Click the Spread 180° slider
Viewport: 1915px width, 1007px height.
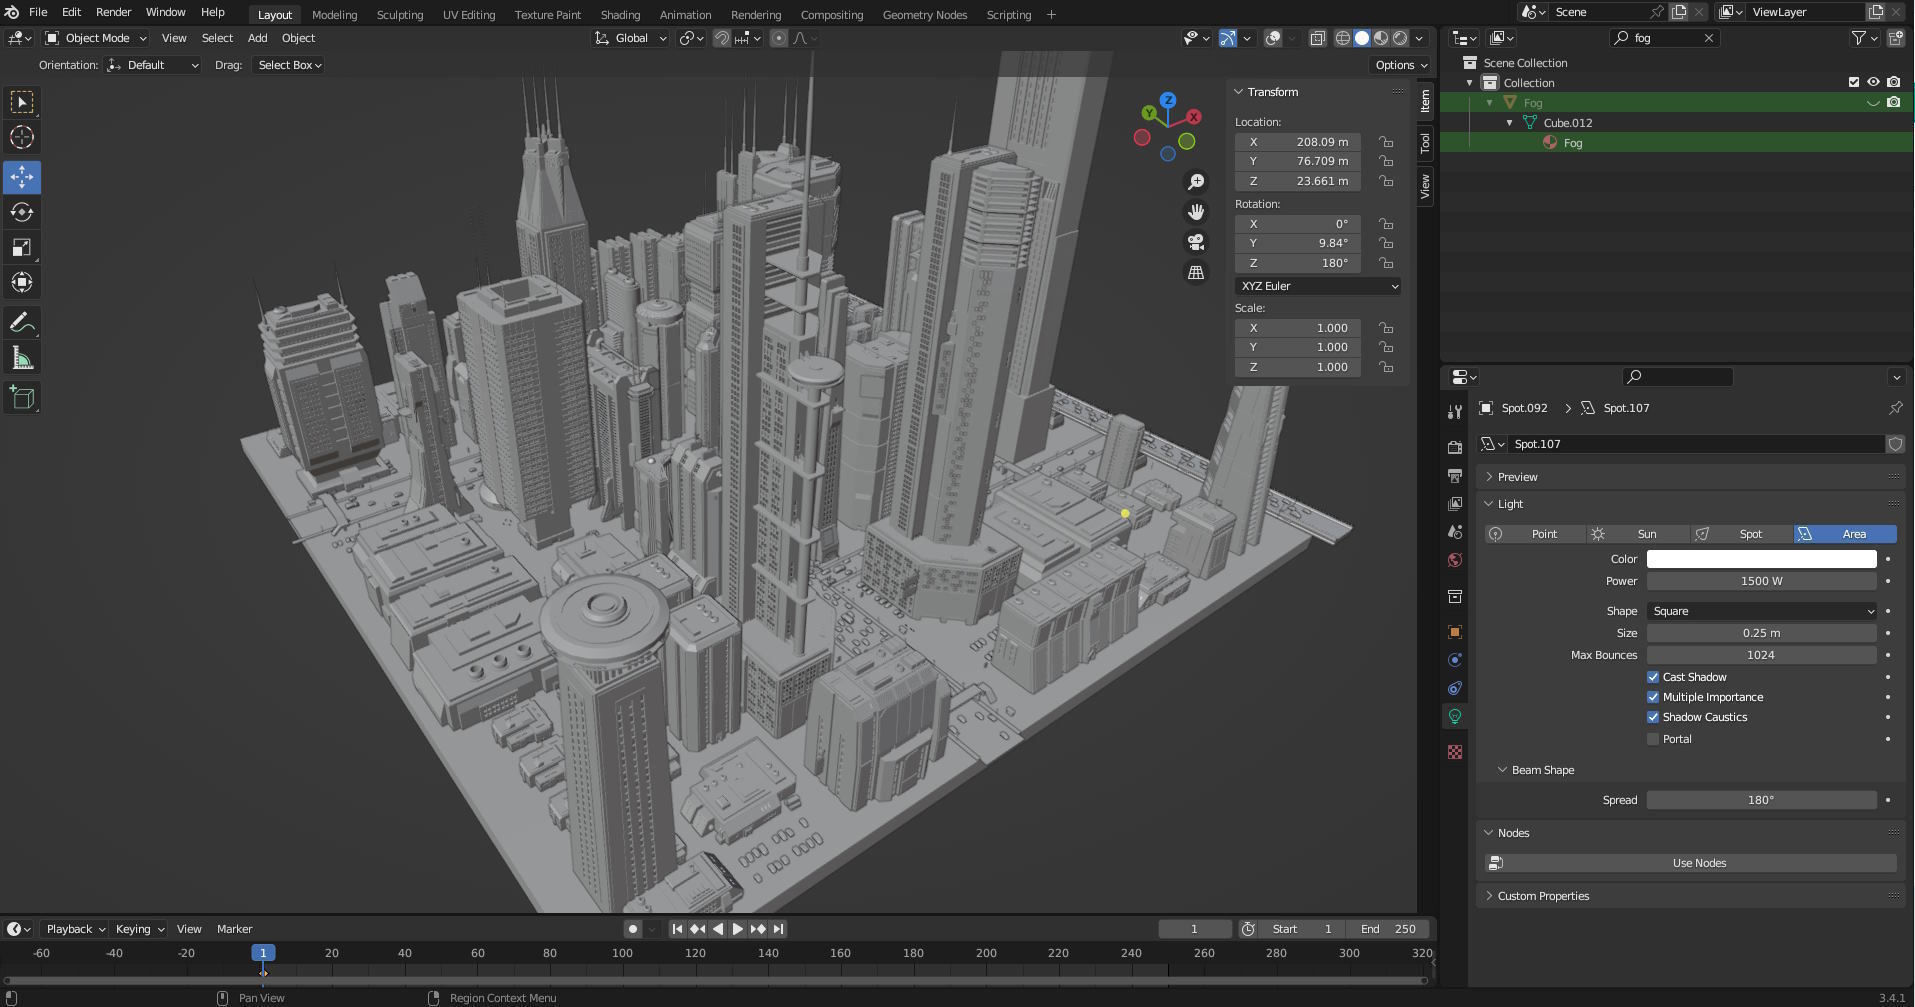pyautogui.click(x=1761, y=800)
